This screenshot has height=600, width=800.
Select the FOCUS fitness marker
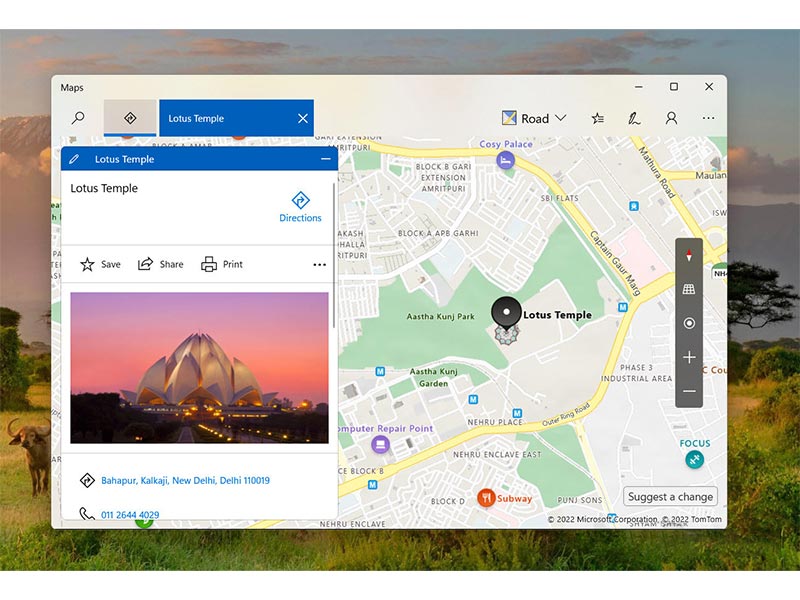694,459
